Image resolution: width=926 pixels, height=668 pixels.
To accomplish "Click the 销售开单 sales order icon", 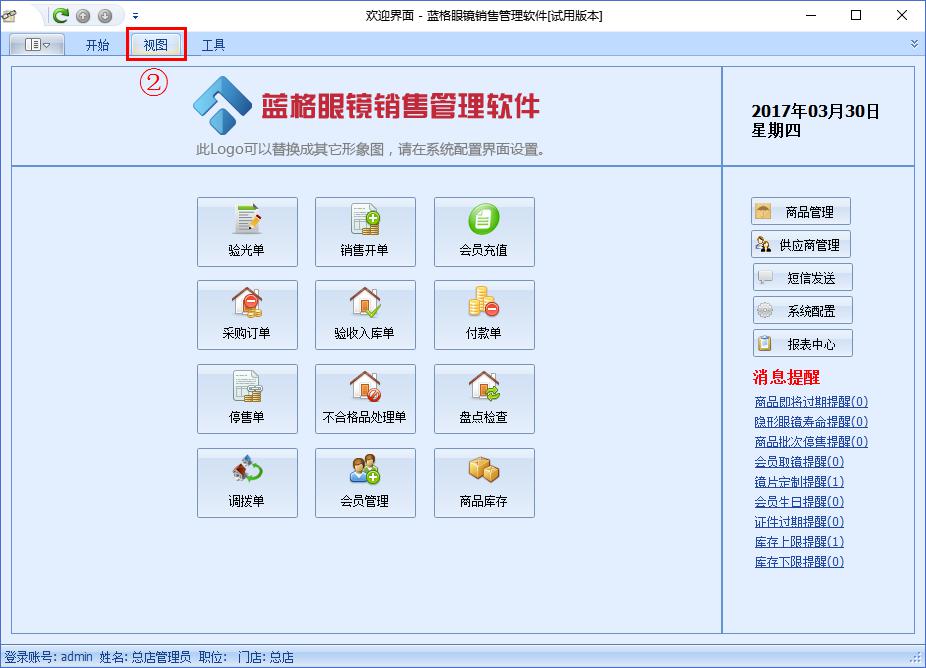I will click(x=365, y=231).
